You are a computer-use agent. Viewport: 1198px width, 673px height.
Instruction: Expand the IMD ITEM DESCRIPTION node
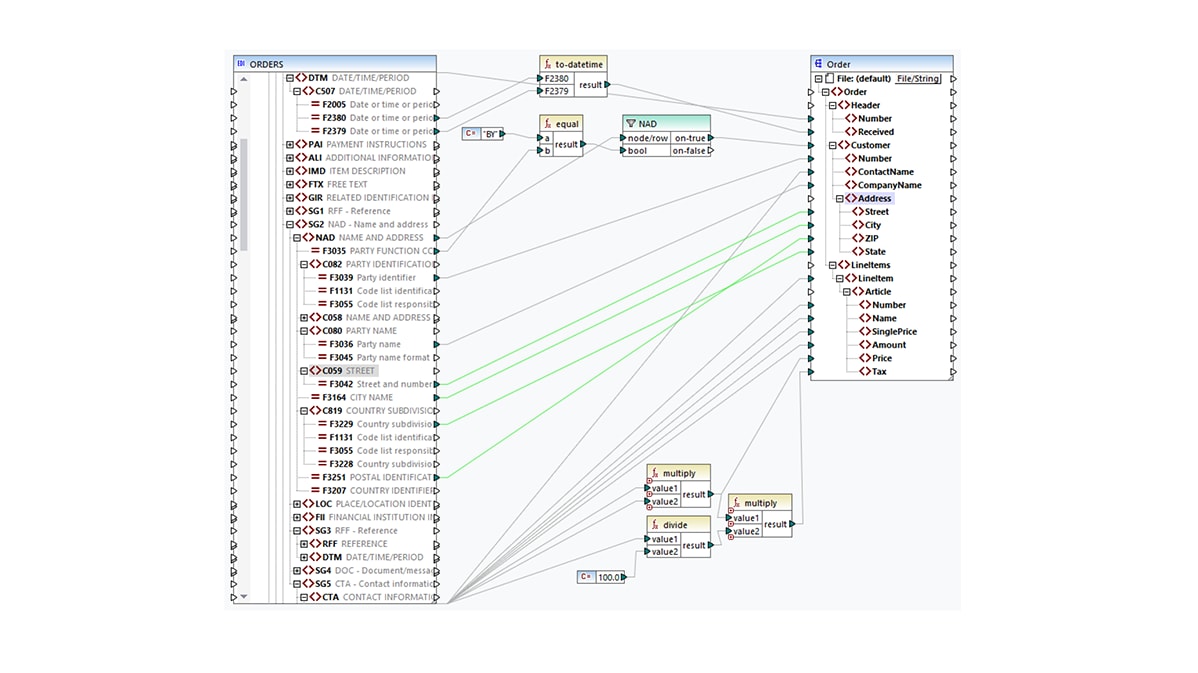290,171
